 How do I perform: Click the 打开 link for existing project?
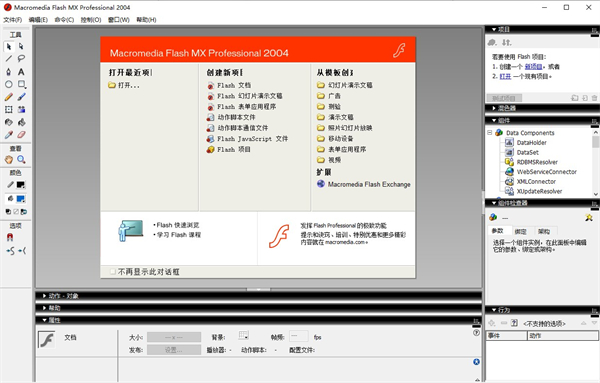coord(505,77)
